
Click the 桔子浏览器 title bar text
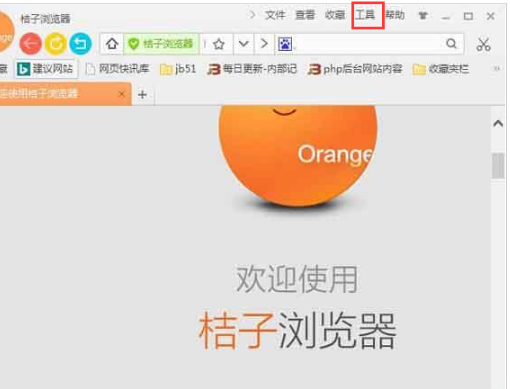(x=46, y=18)
